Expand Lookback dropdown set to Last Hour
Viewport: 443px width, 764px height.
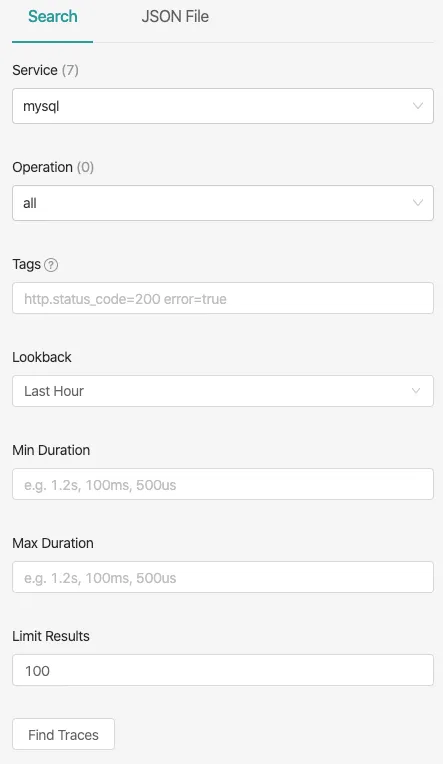(x=223, y=391)
